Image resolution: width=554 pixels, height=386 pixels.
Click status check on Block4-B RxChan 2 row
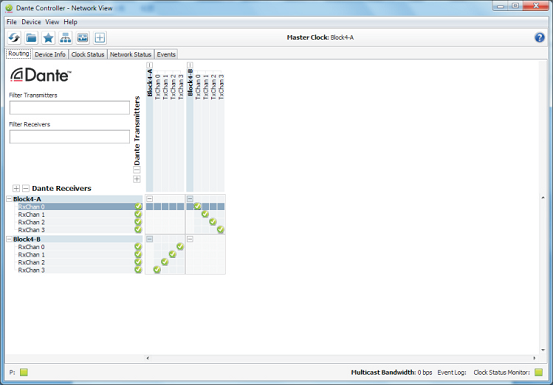(138, 262)
